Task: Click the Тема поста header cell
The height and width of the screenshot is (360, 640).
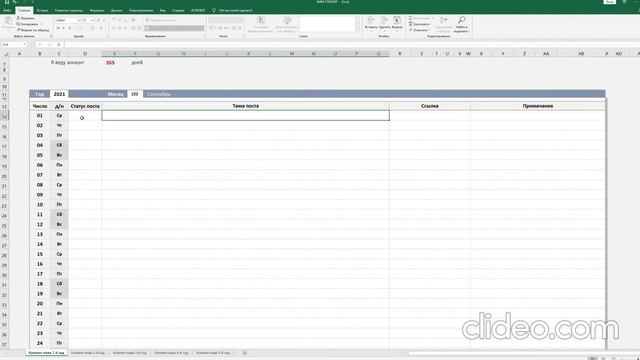Action: click(245, 106)
